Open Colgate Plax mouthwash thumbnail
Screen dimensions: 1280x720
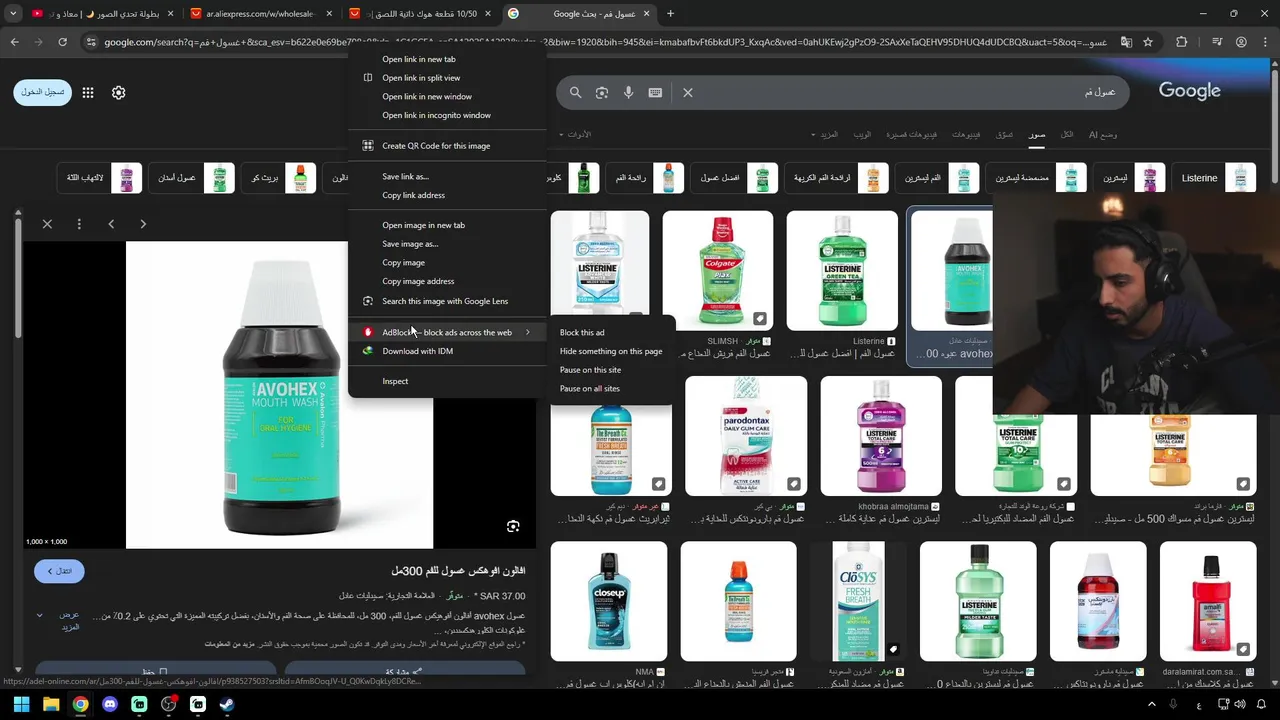(x=718, y=270)
